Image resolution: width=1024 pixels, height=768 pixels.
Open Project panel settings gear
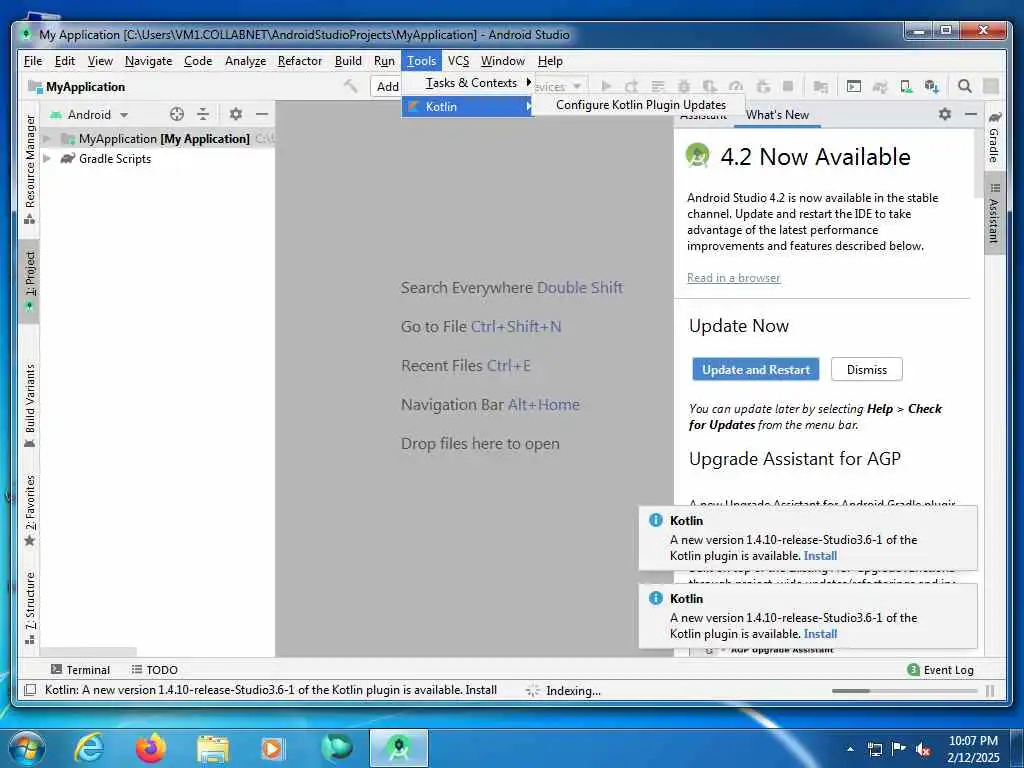coord(236,114)
